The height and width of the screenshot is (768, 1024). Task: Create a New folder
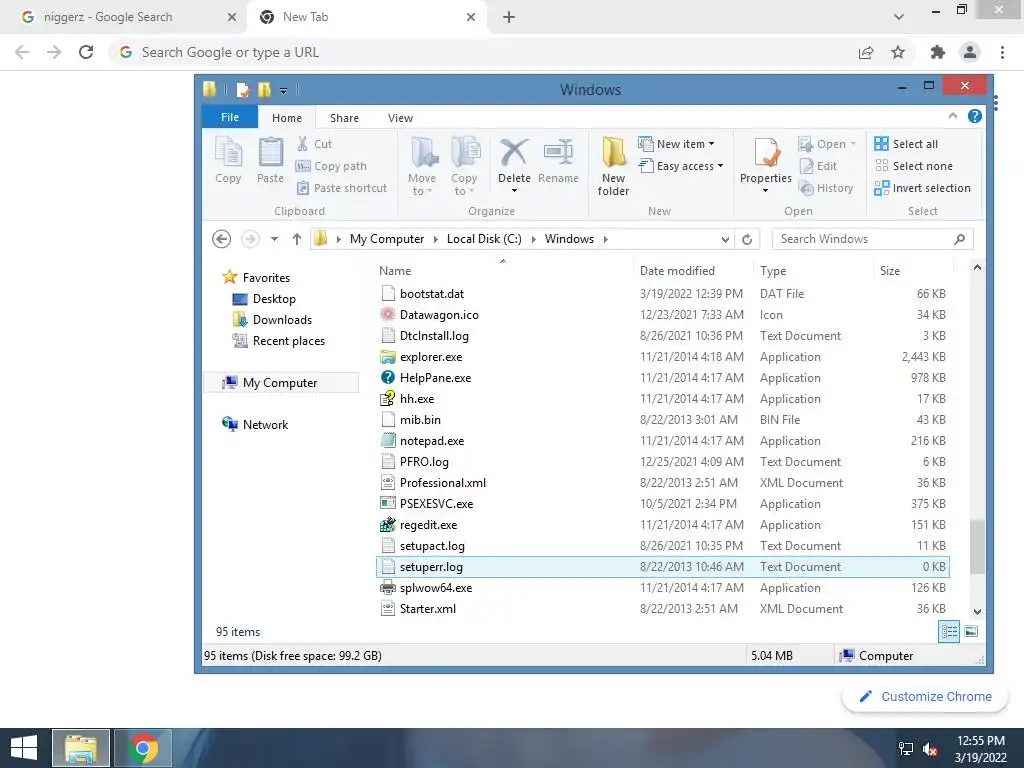click(613, 166)
